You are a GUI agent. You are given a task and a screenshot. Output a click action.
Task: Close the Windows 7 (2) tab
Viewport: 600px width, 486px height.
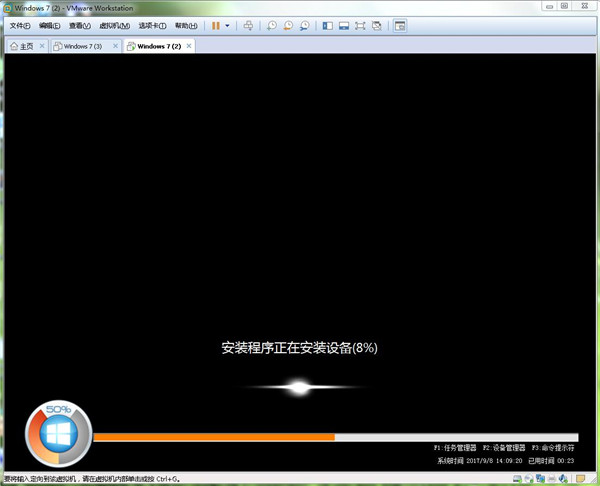tap(189, 46)
